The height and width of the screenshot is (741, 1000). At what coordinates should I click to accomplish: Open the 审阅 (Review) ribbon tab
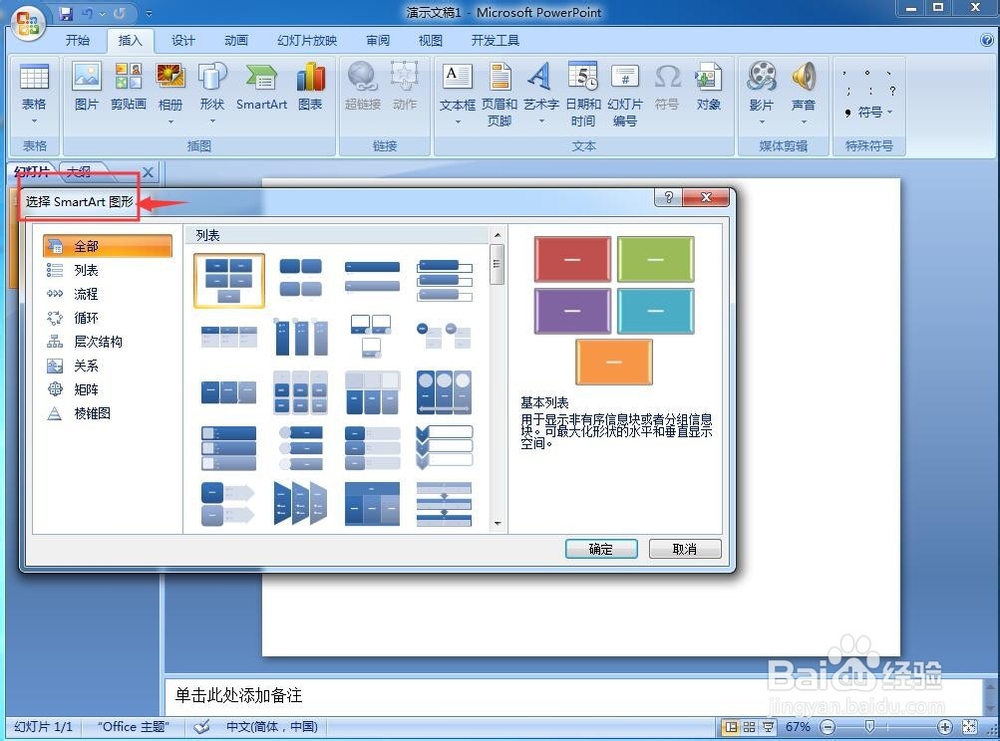coord(378,41)
